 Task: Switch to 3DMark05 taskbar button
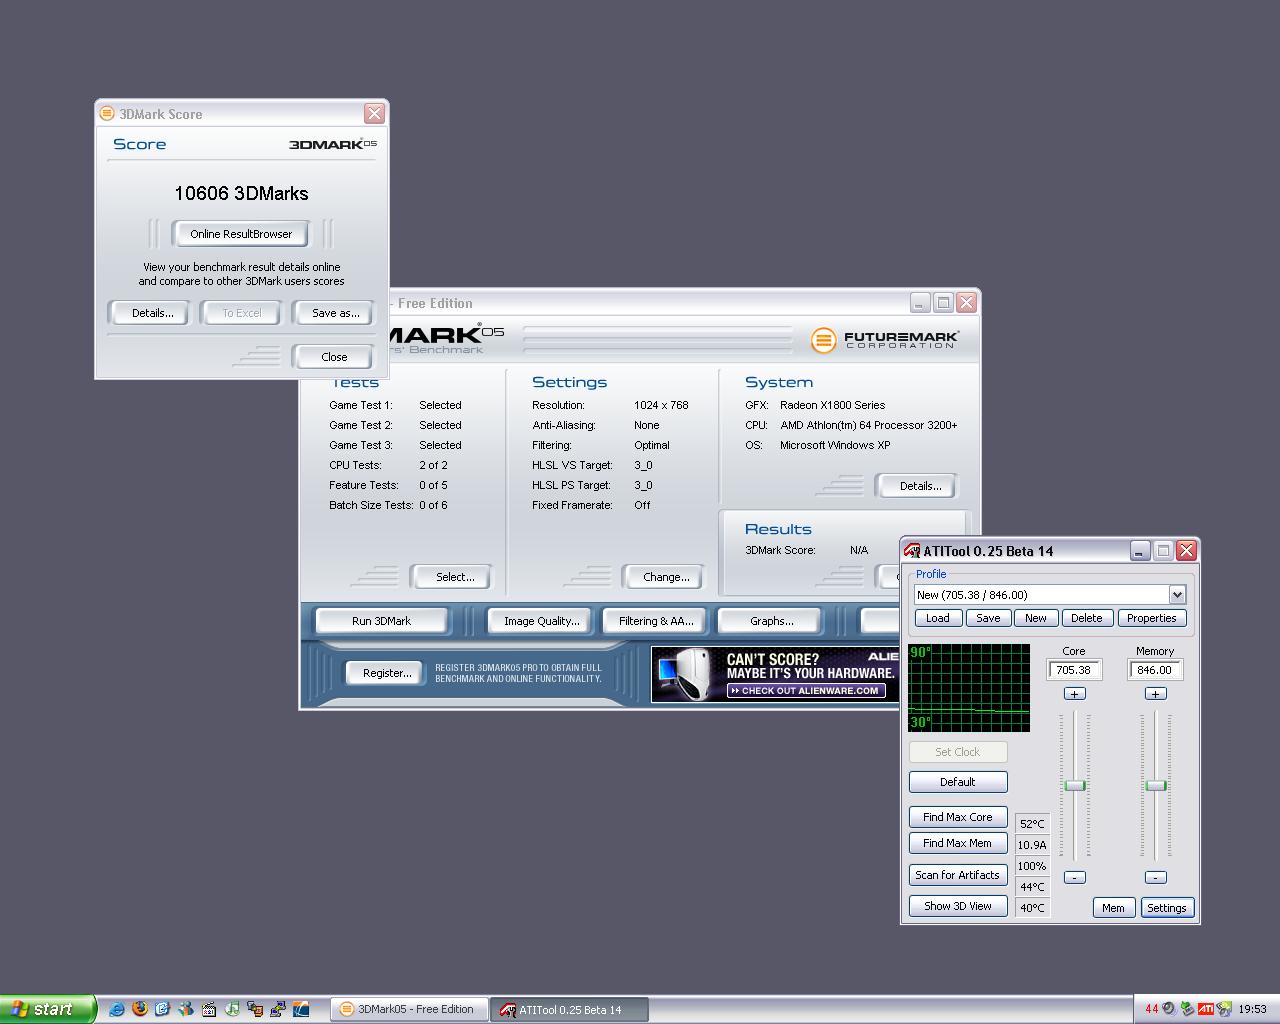[x=410, y=1009]
